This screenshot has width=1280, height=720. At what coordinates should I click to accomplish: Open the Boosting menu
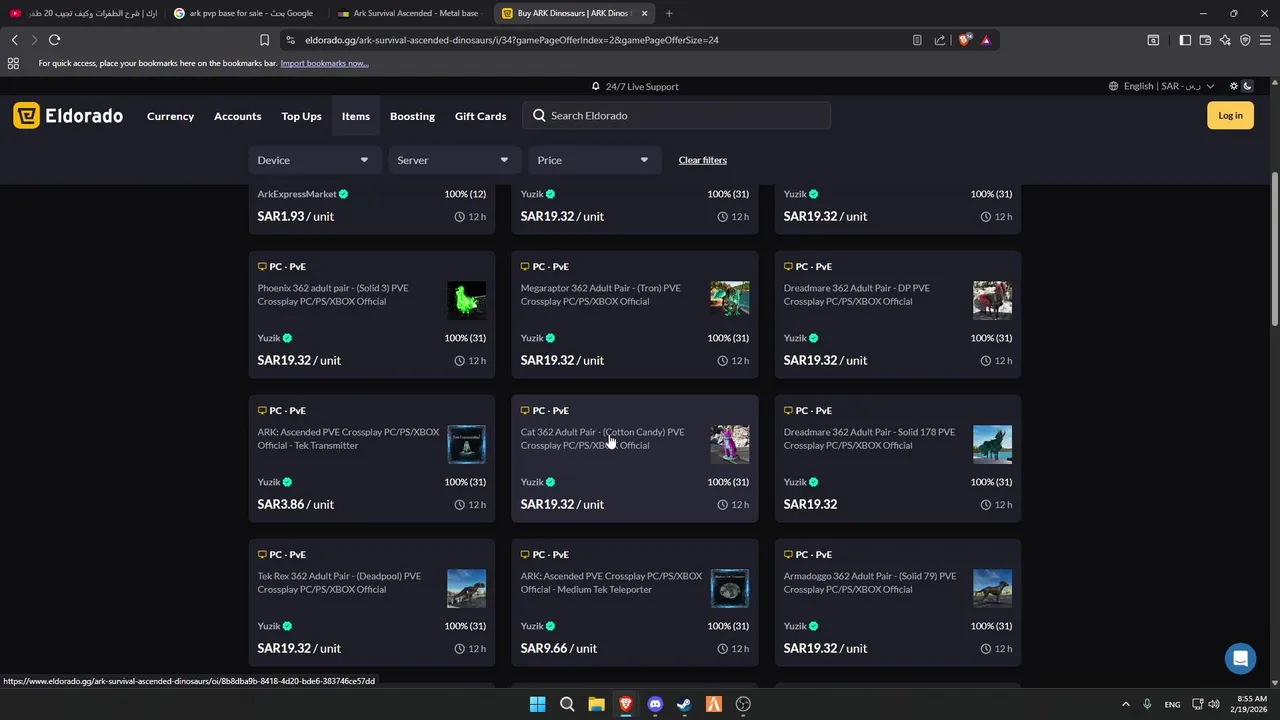(x=412, y=116)
